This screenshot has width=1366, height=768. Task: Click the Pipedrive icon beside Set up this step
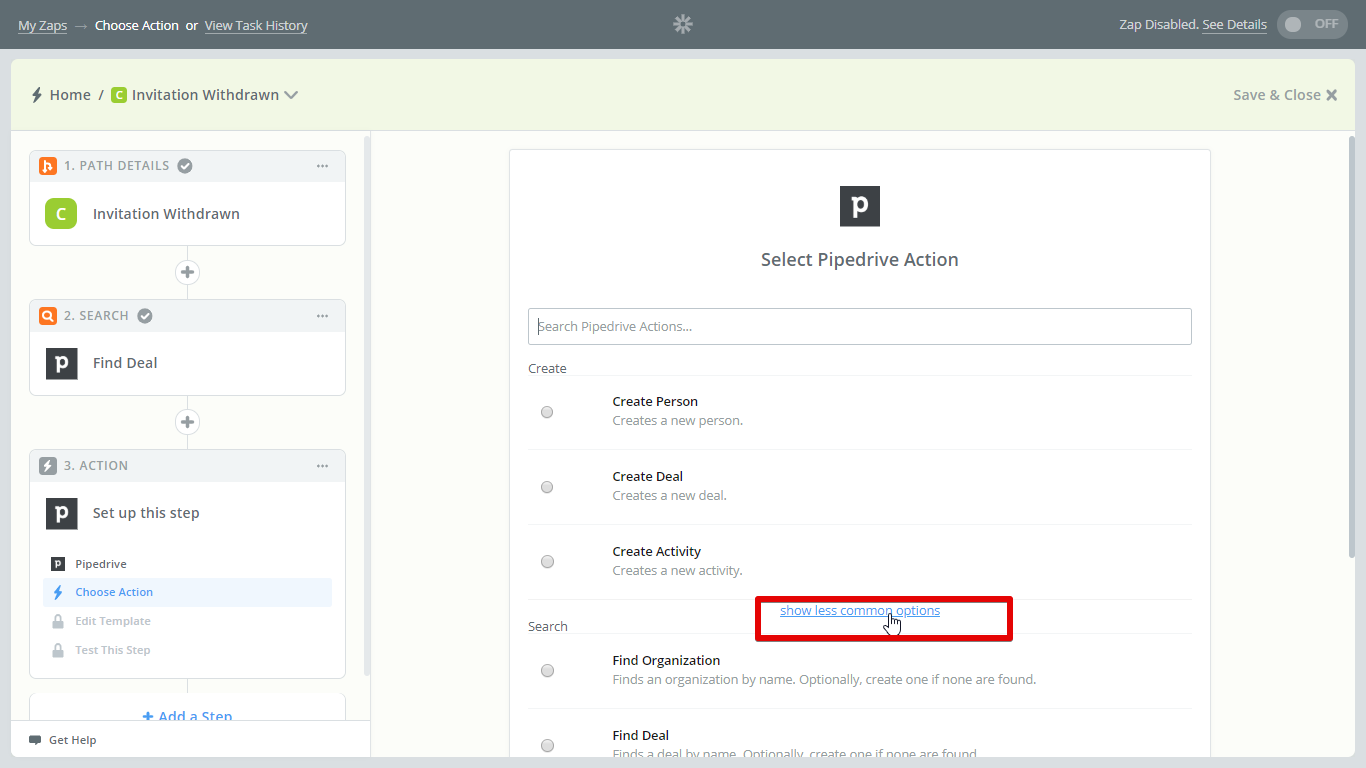pyautogui.click(x=61, y=513)
